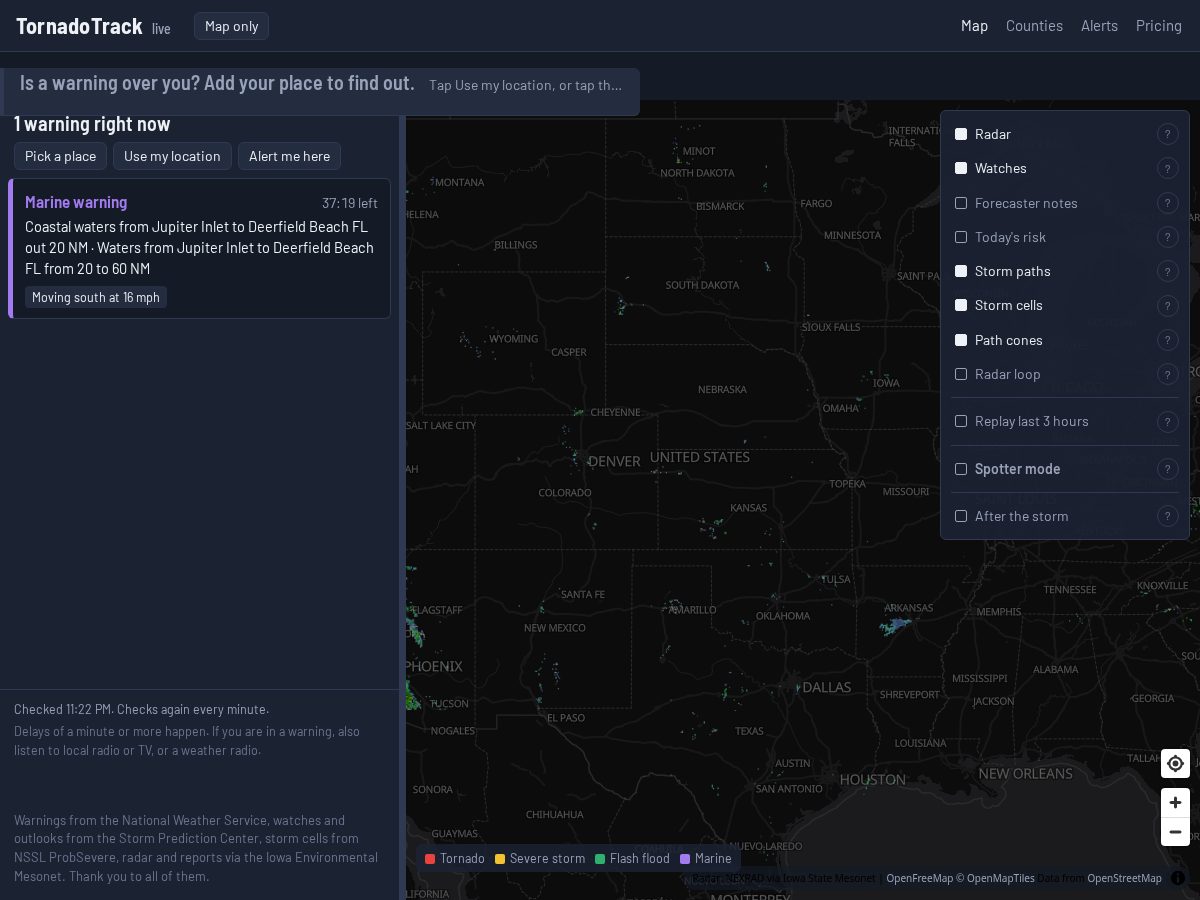This screenshot has height=900, width=1200.
Task: Open the Counties page
Action: tap(1034, 26)
